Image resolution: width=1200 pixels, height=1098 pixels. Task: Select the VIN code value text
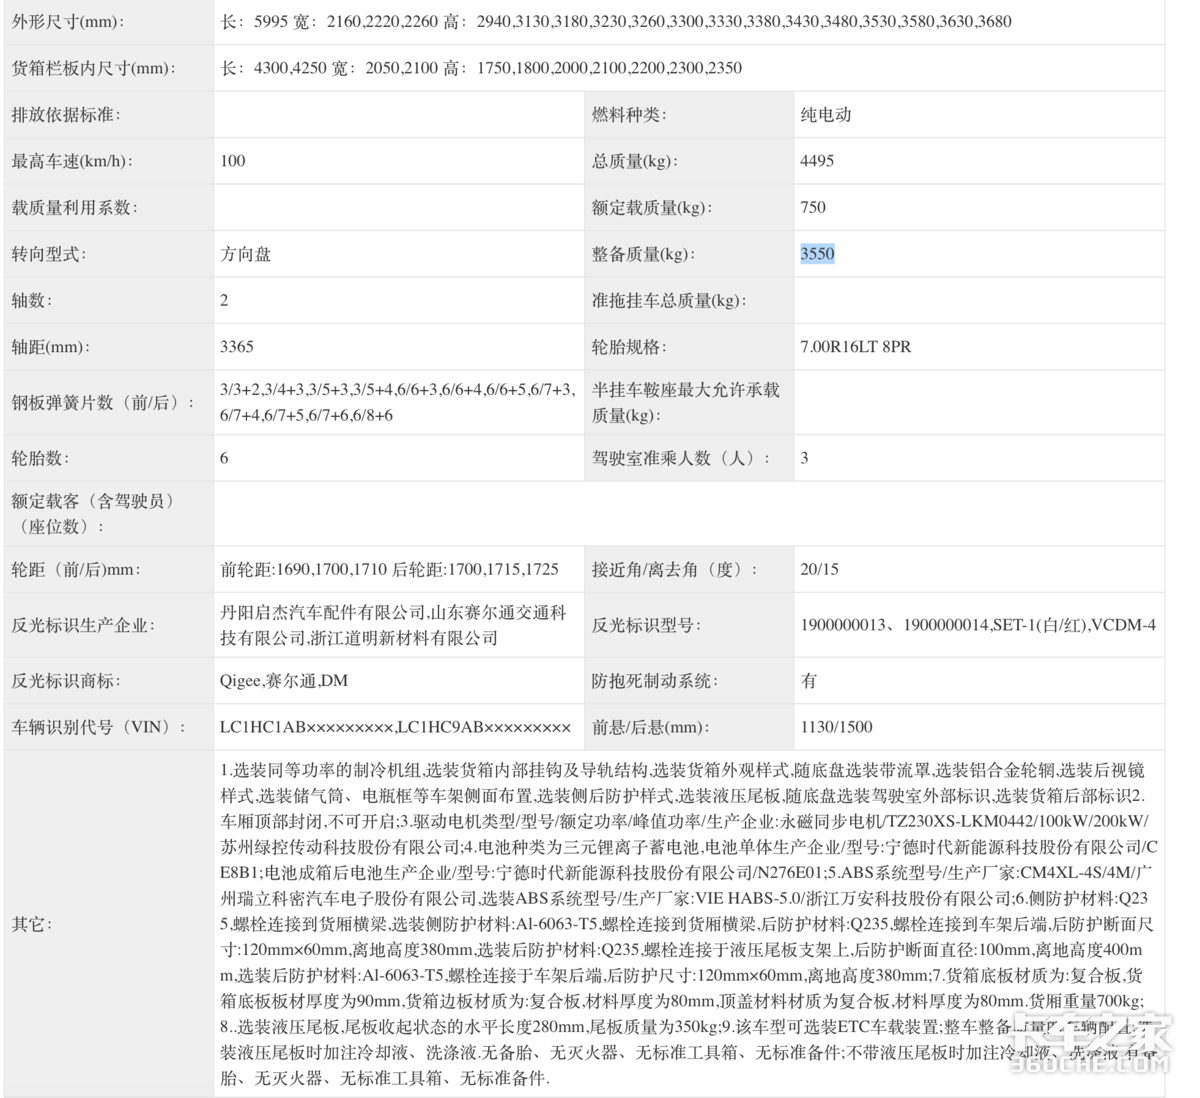coord(395,727)
